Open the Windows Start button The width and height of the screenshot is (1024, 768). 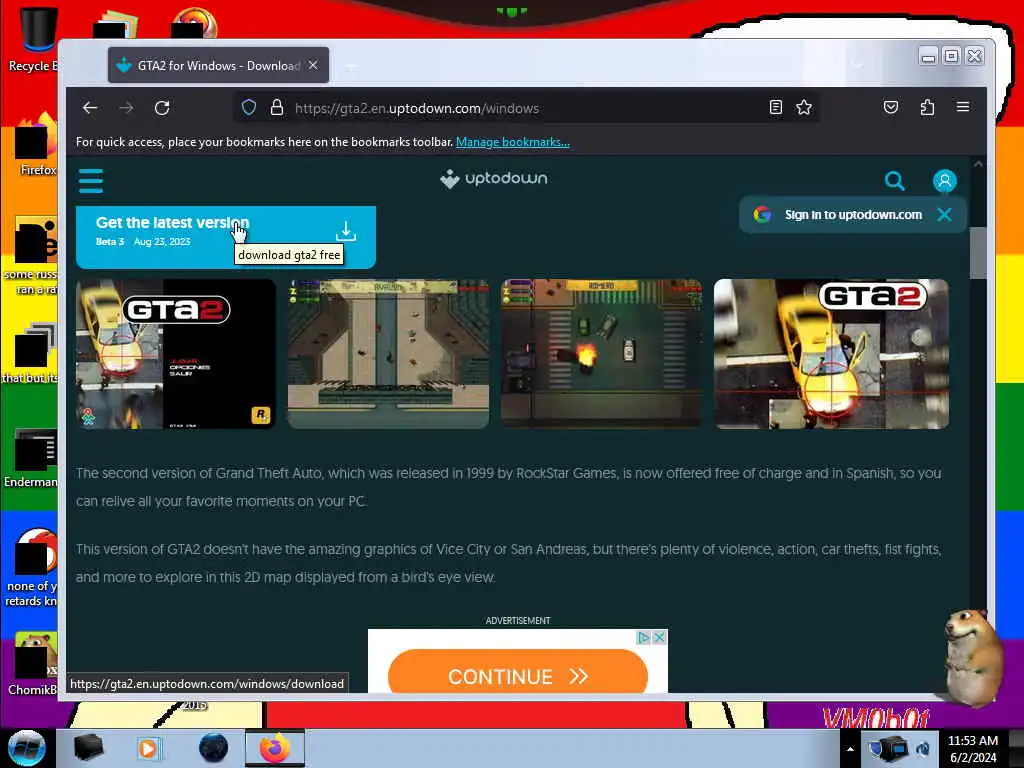click(x=27, y=748)
